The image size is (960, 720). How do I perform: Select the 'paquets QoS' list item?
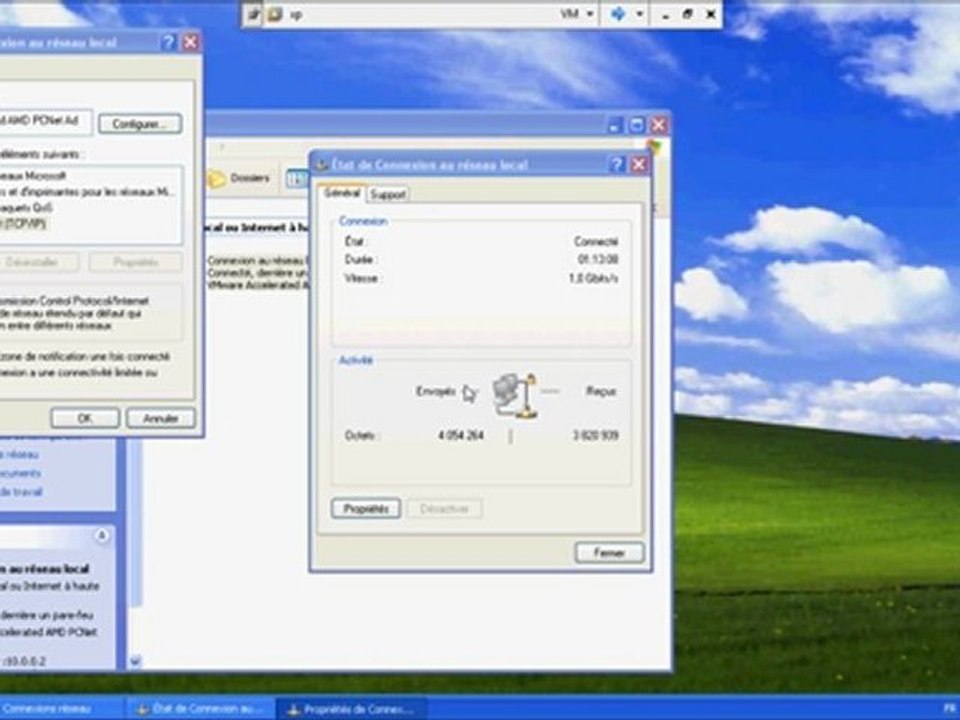(x=26, y=208)
